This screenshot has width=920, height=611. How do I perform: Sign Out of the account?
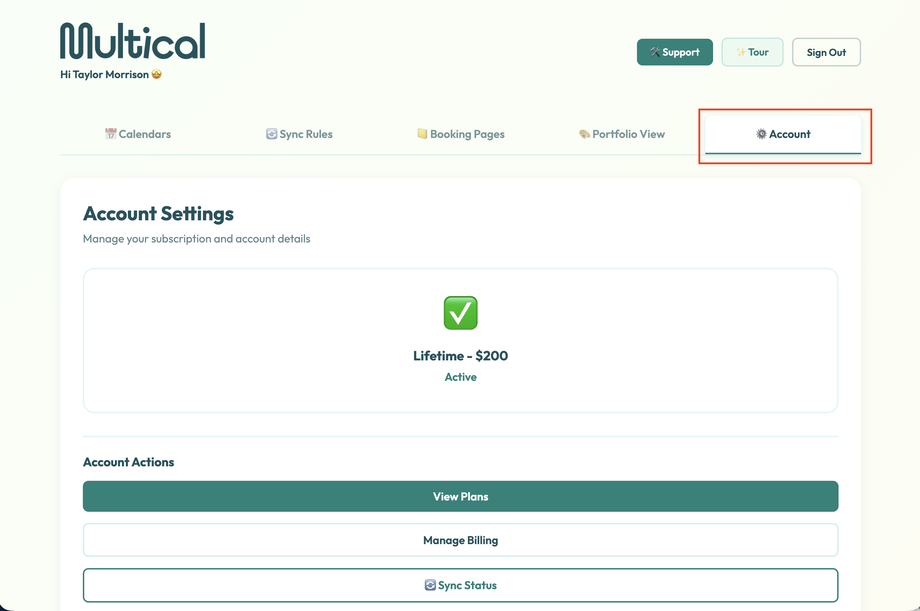[x=826, y=52]
